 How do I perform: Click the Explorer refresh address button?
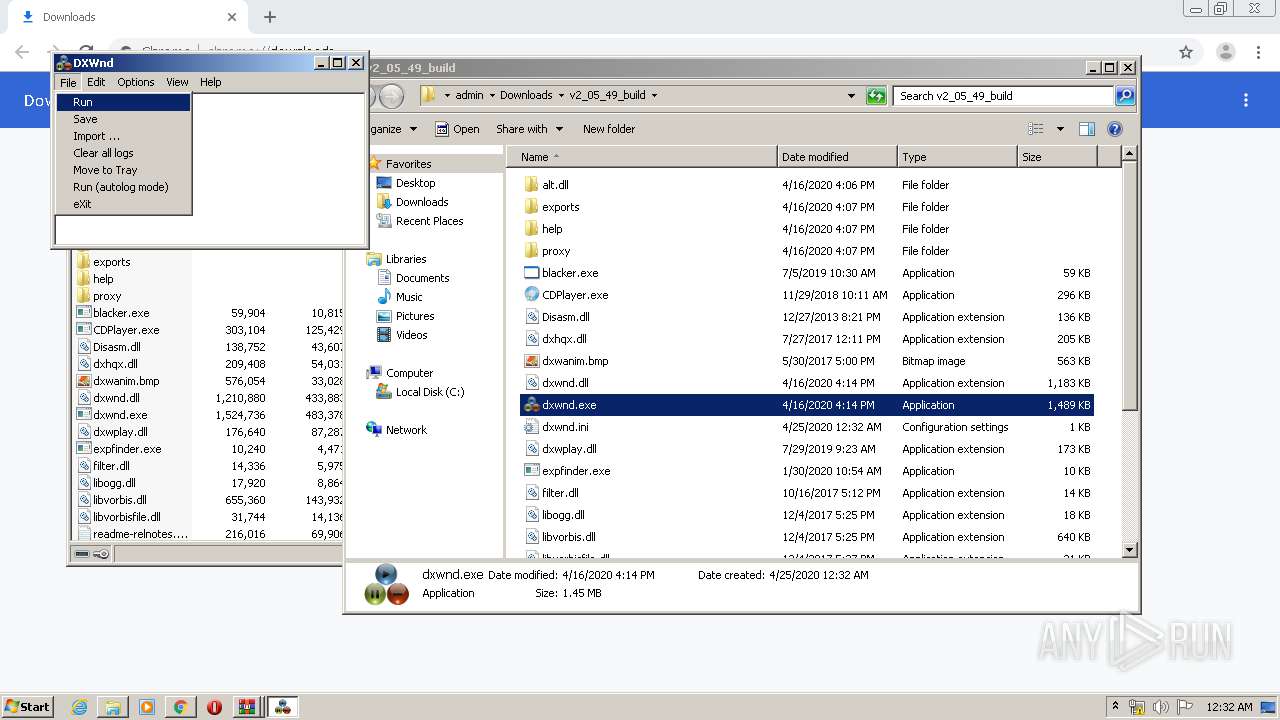coord(876,96)
